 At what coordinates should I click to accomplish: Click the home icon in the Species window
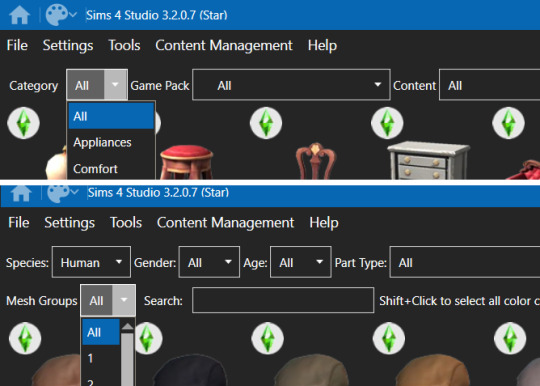pyautogui.click(x=21, y=193)
